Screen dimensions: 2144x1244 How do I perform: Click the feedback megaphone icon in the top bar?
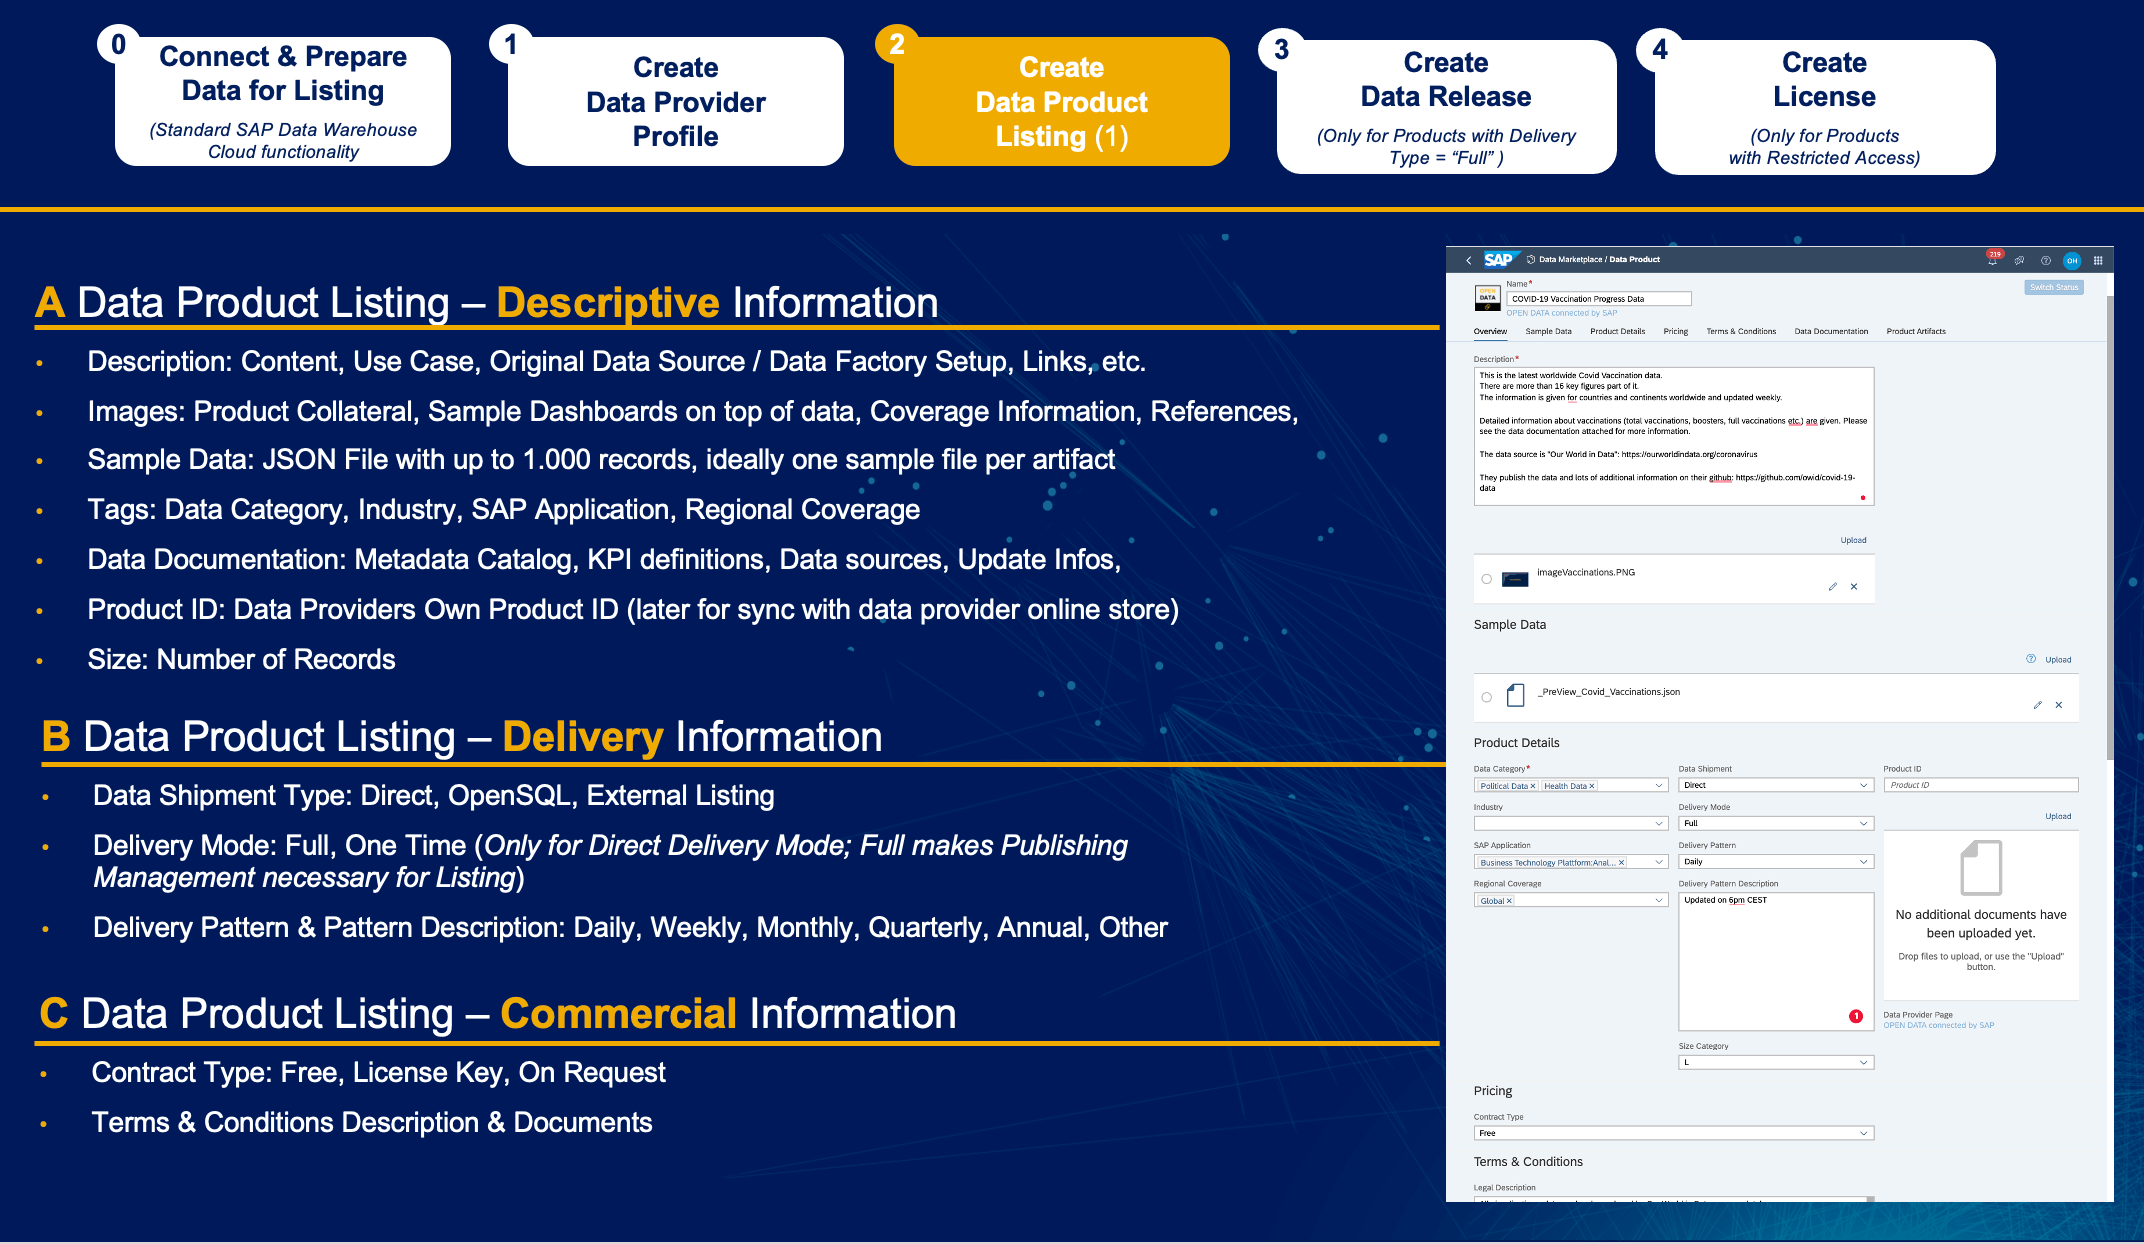coord(2019,261)
